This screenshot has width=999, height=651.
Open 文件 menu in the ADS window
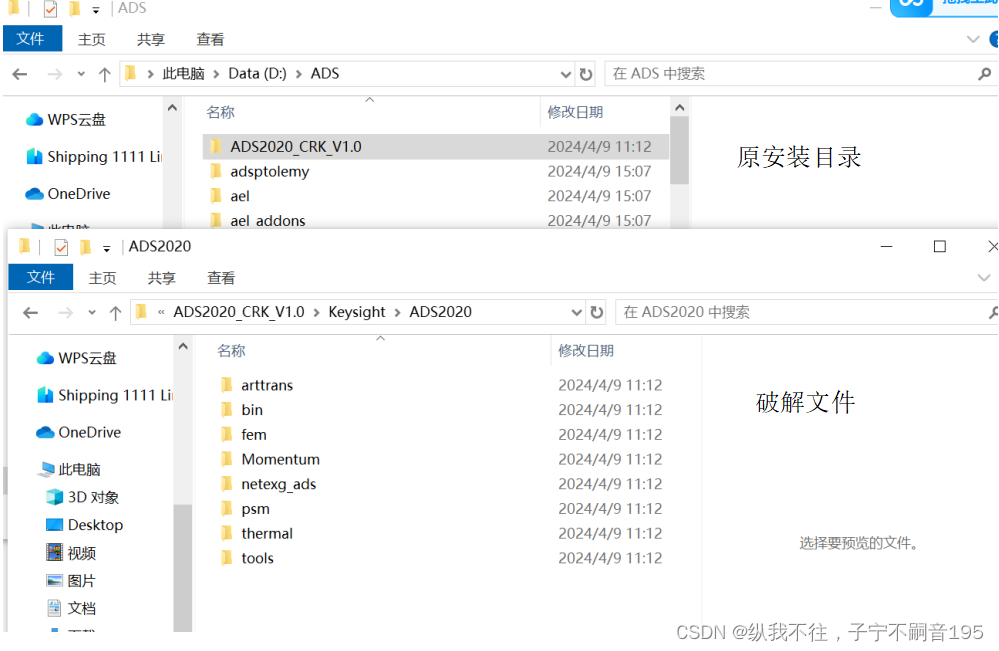31,39
